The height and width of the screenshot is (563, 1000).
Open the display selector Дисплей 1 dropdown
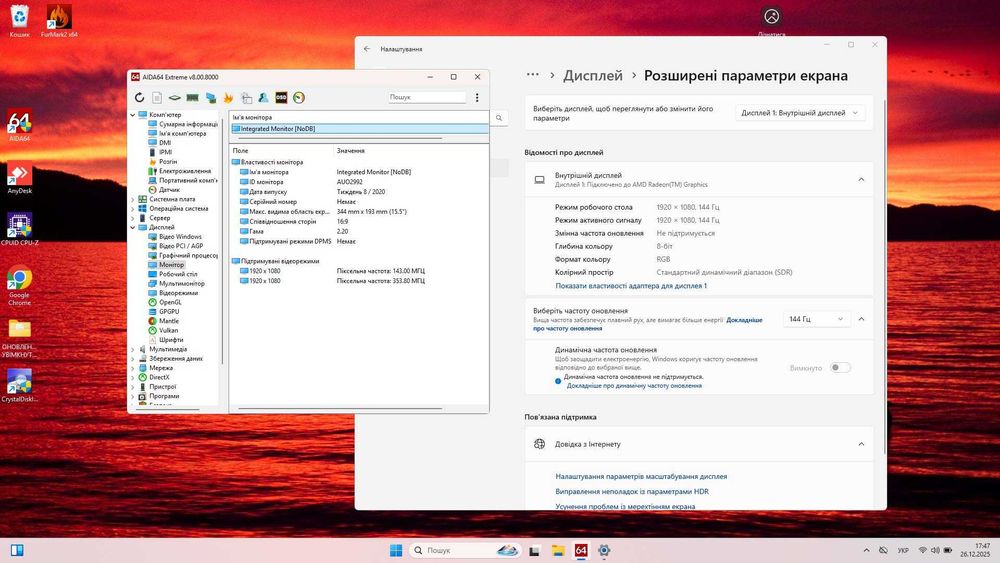tap(800, 113)
